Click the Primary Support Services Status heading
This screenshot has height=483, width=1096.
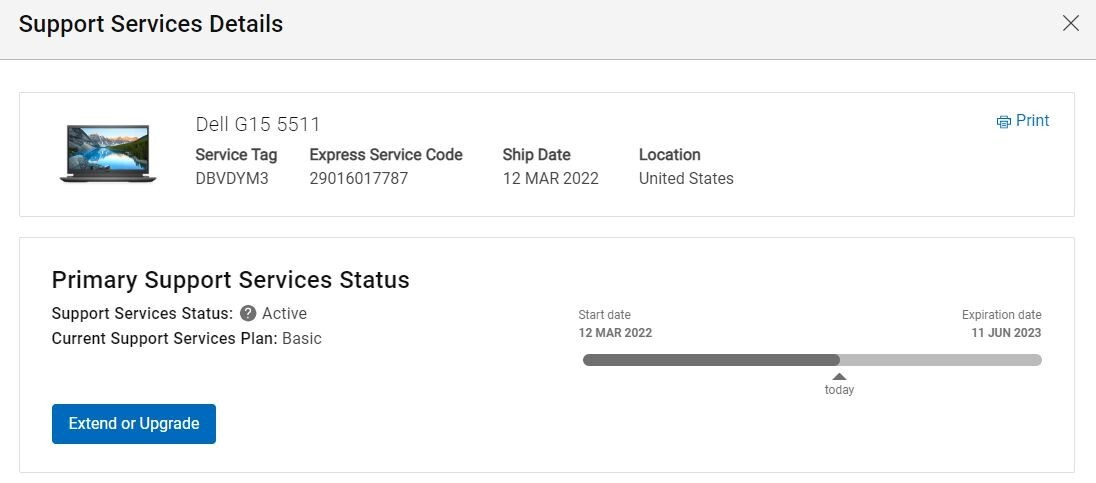point(231,280)
